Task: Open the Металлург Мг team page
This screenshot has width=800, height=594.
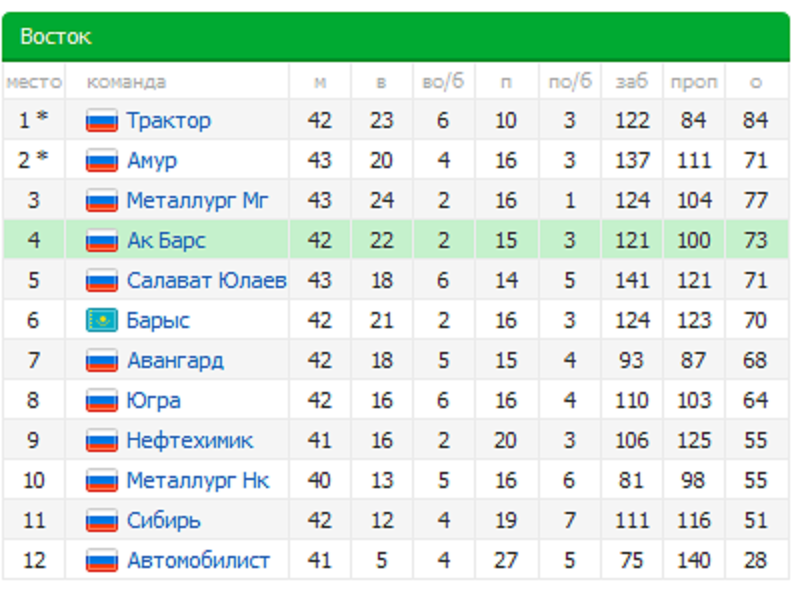Action: click(197, 201)
